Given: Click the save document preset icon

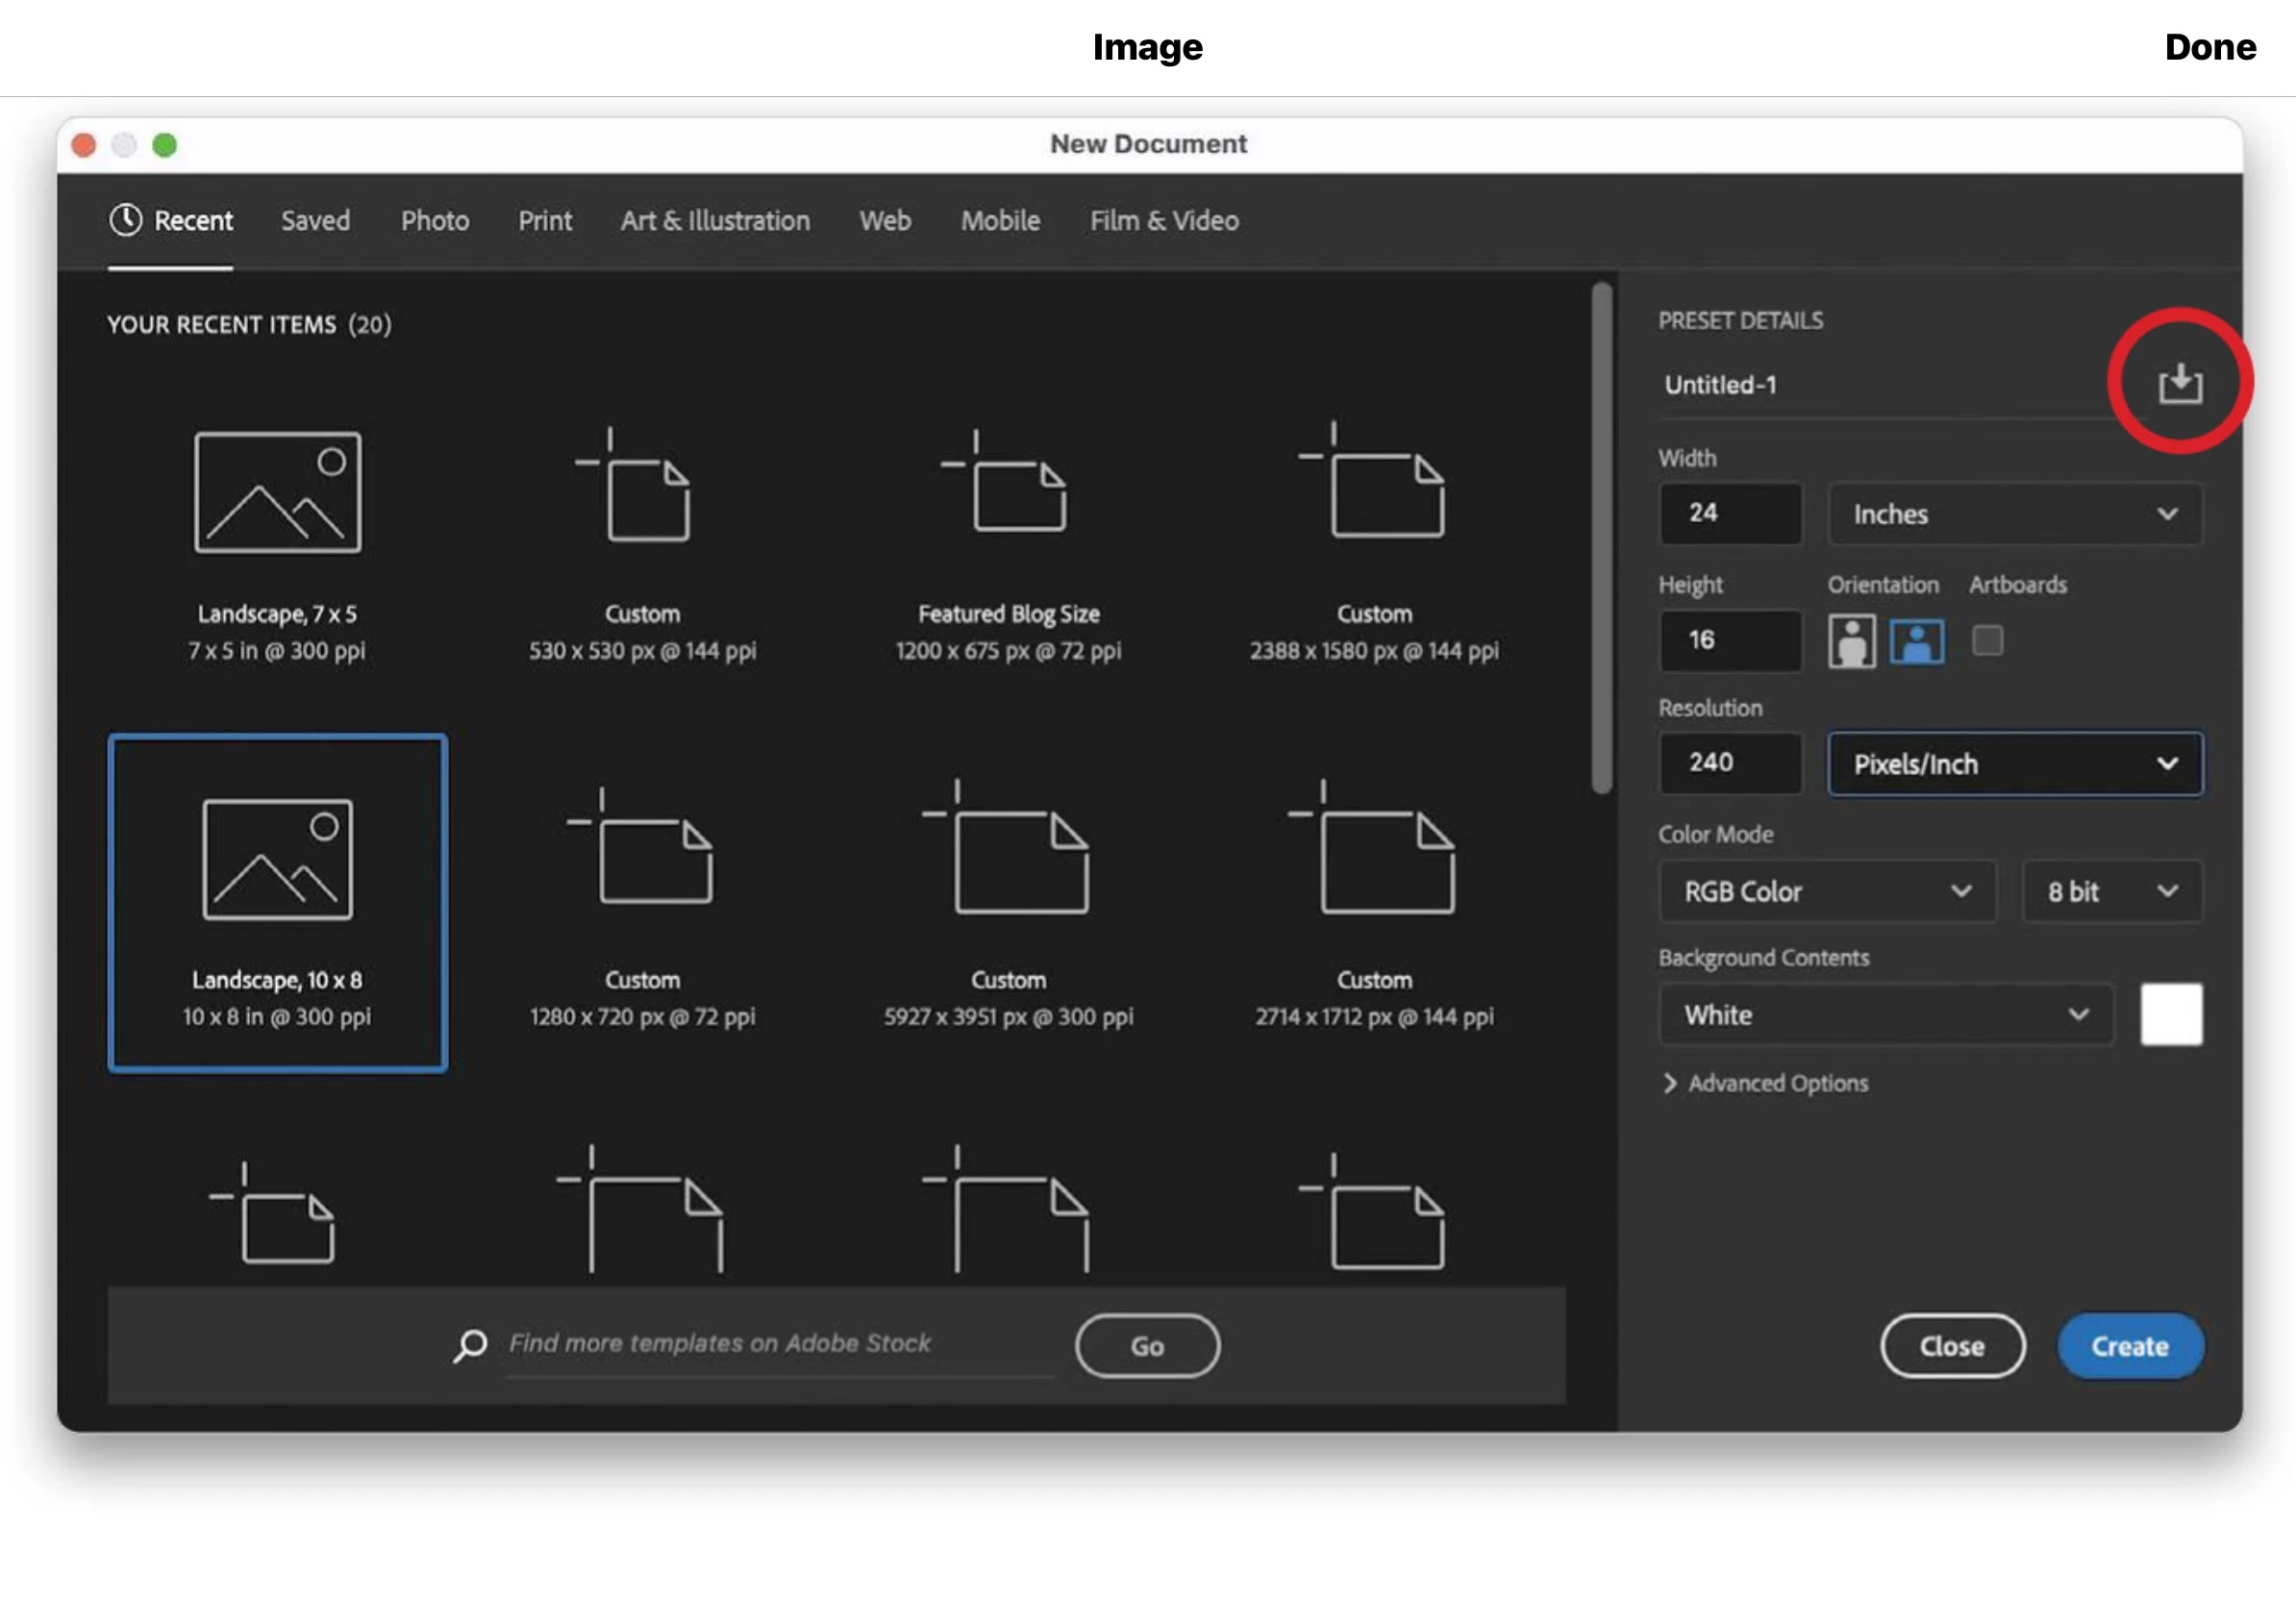Looking at the screenshot, I should pos(2179,383).
